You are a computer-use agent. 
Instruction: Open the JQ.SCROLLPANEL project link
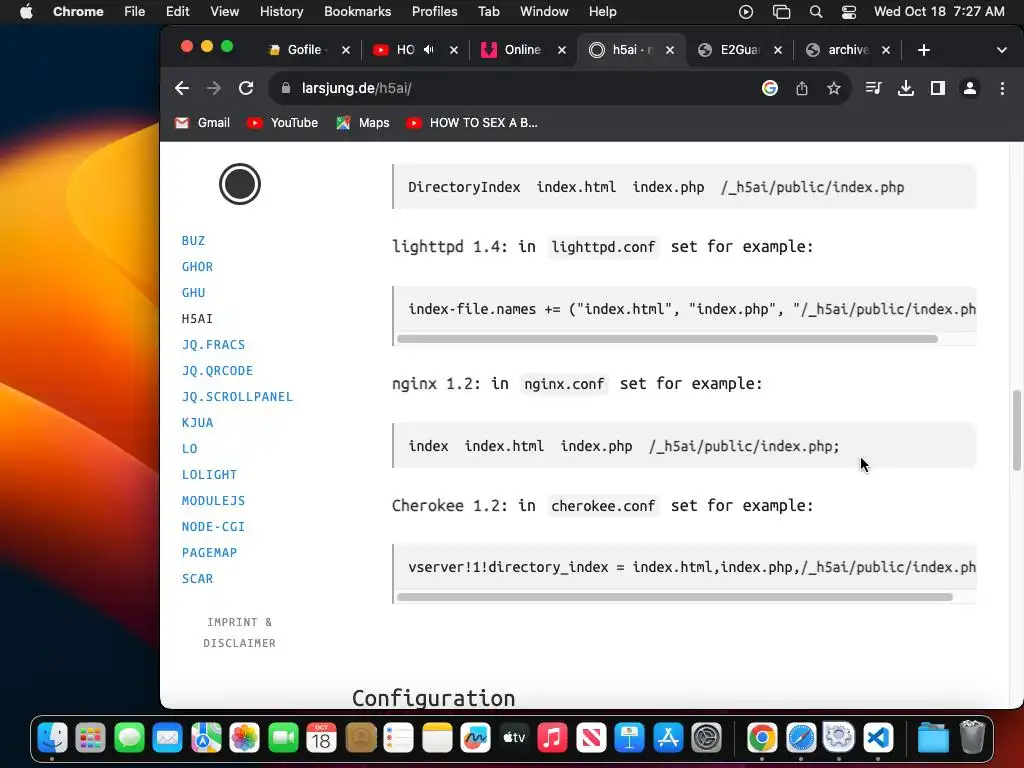click(237, 396)
